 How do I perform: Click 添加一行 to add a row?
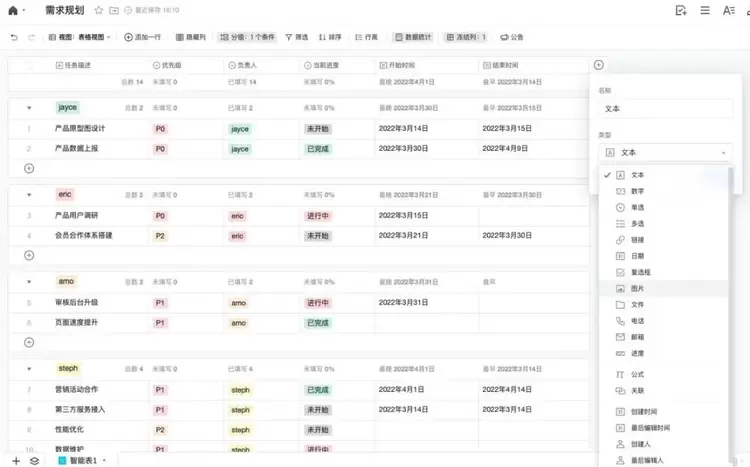pos(143,37)
